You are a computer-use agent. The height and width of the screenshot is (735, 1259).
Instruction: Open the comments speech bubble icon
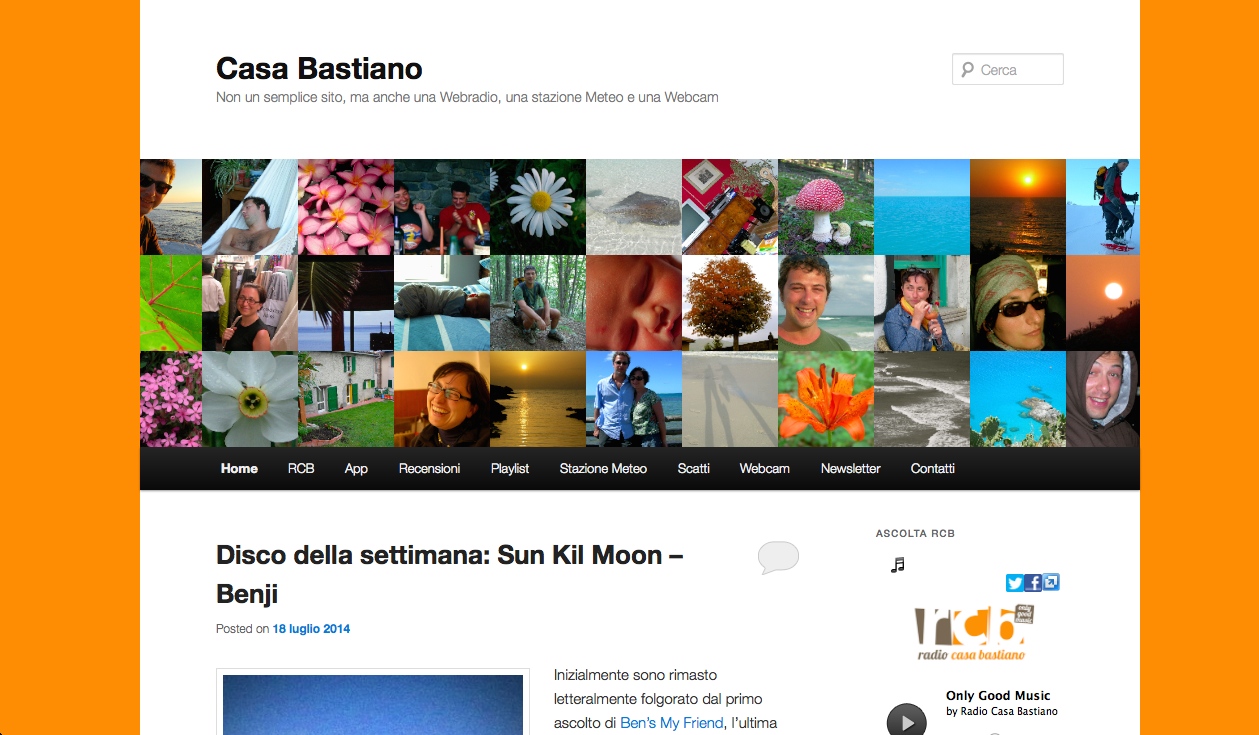tap(778, 557)
